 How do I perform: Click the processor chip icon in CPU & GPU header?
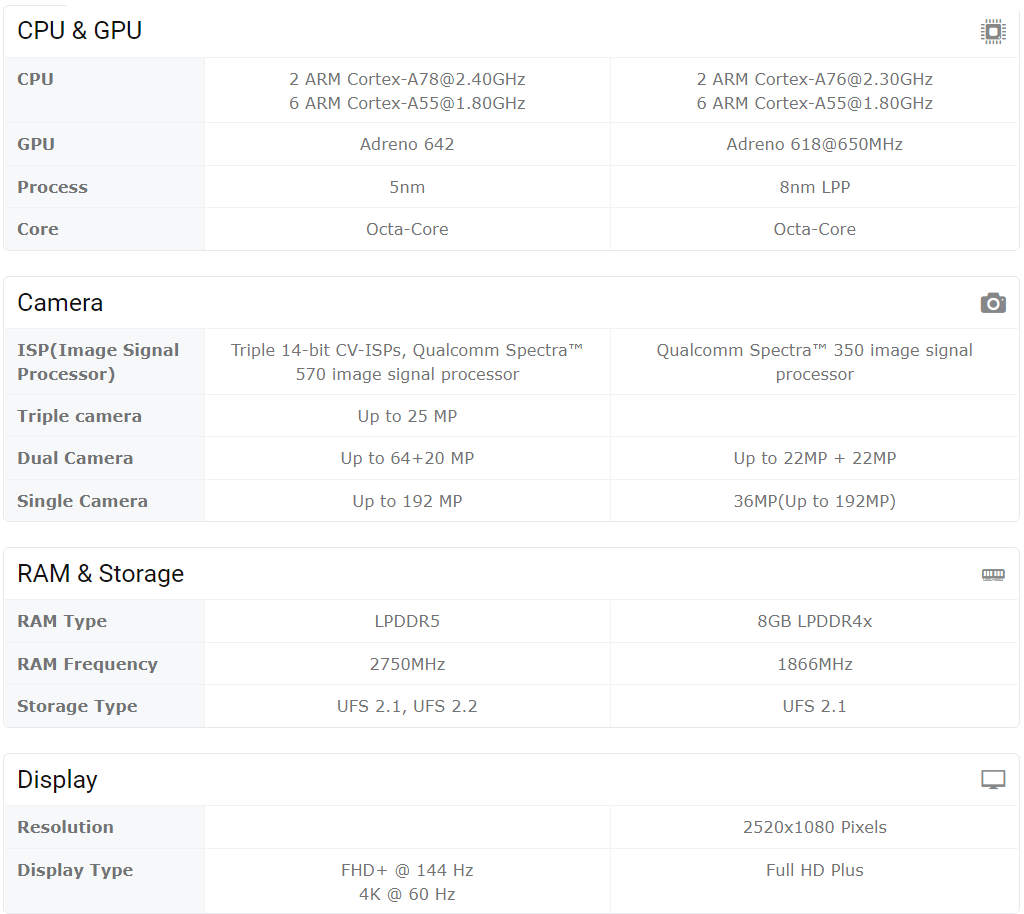993,31
